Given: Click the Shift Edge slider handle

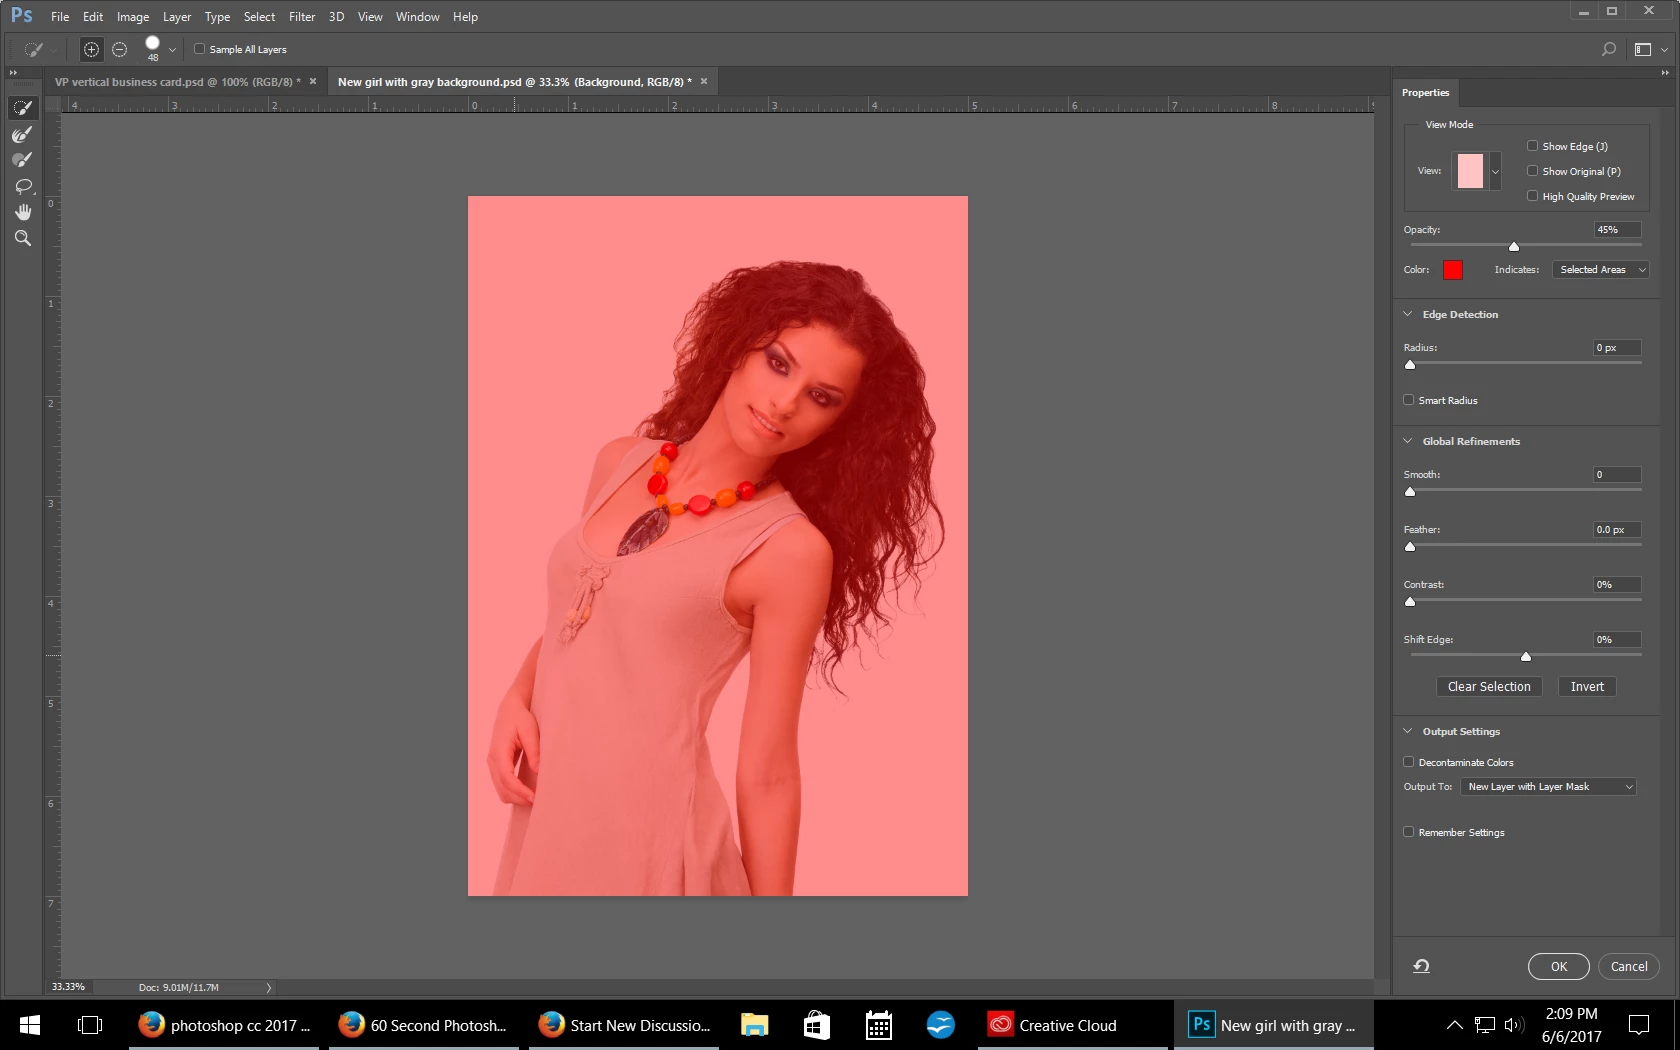Looking at the screenshot, I should [x=1526, y=656].
